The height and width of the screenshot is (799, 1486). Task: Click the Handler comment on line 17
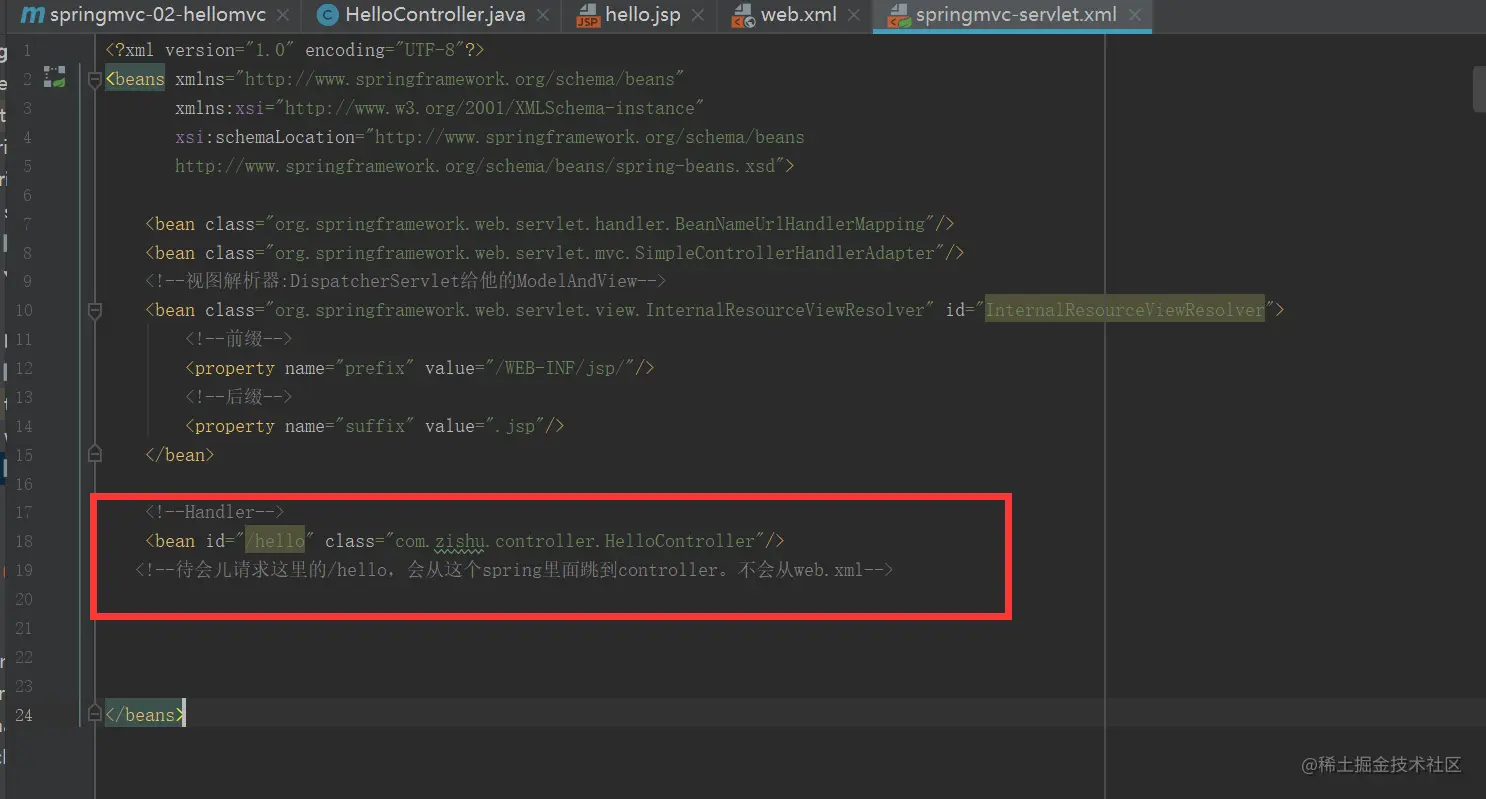(x=215, y=513)
